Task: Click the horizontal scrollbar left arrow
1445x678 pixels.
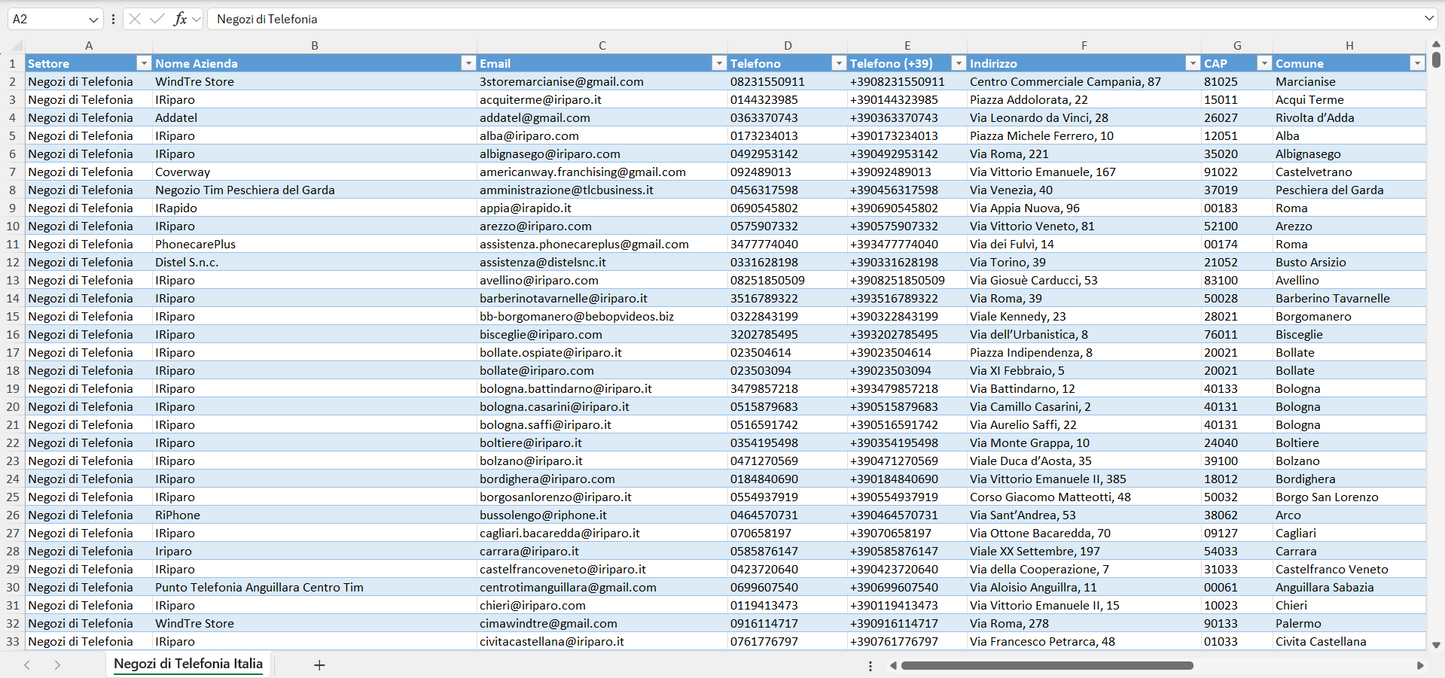Action: (x=893, y=665)
